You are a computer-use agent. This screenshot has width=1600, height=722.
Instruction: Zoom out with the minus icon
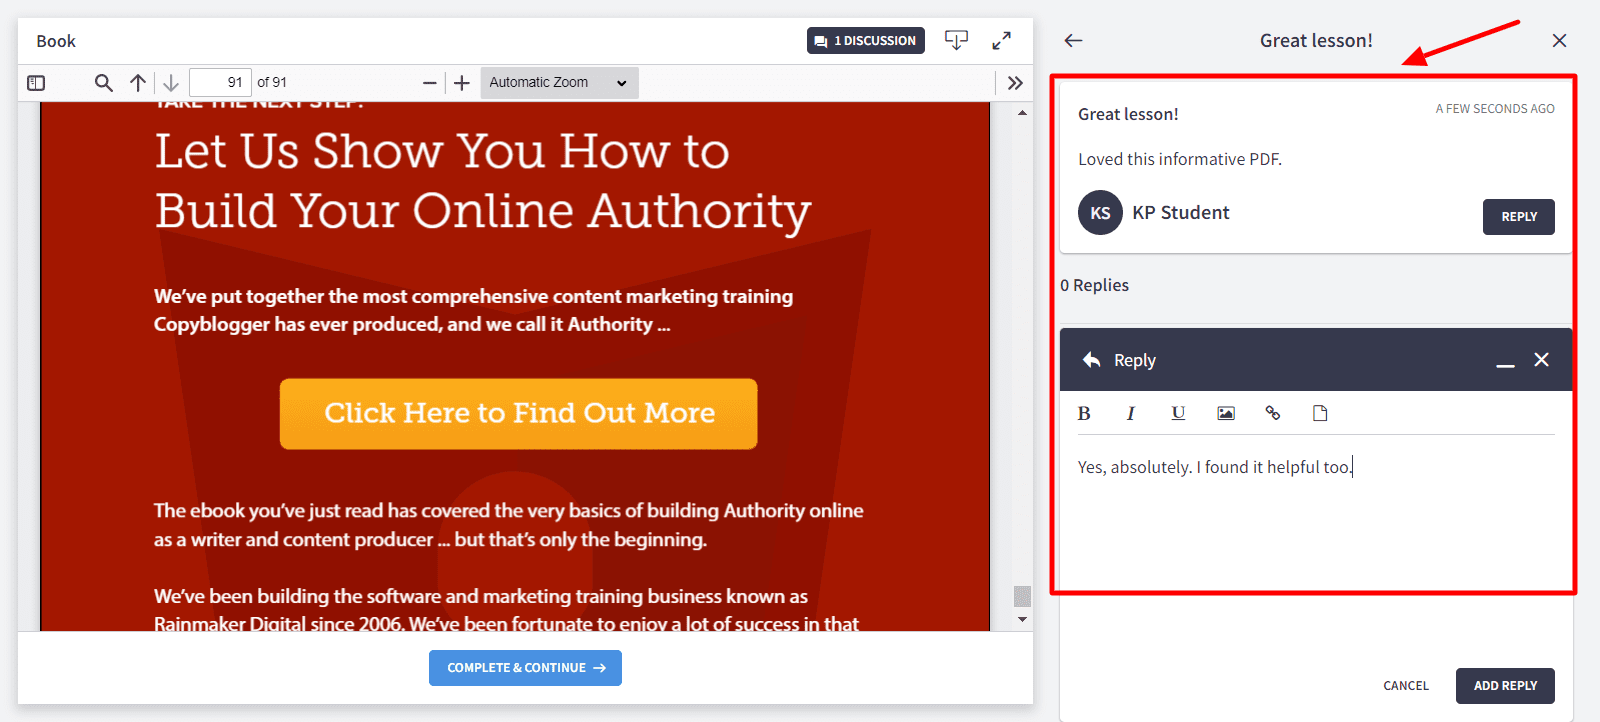click(x=429, y=83)
